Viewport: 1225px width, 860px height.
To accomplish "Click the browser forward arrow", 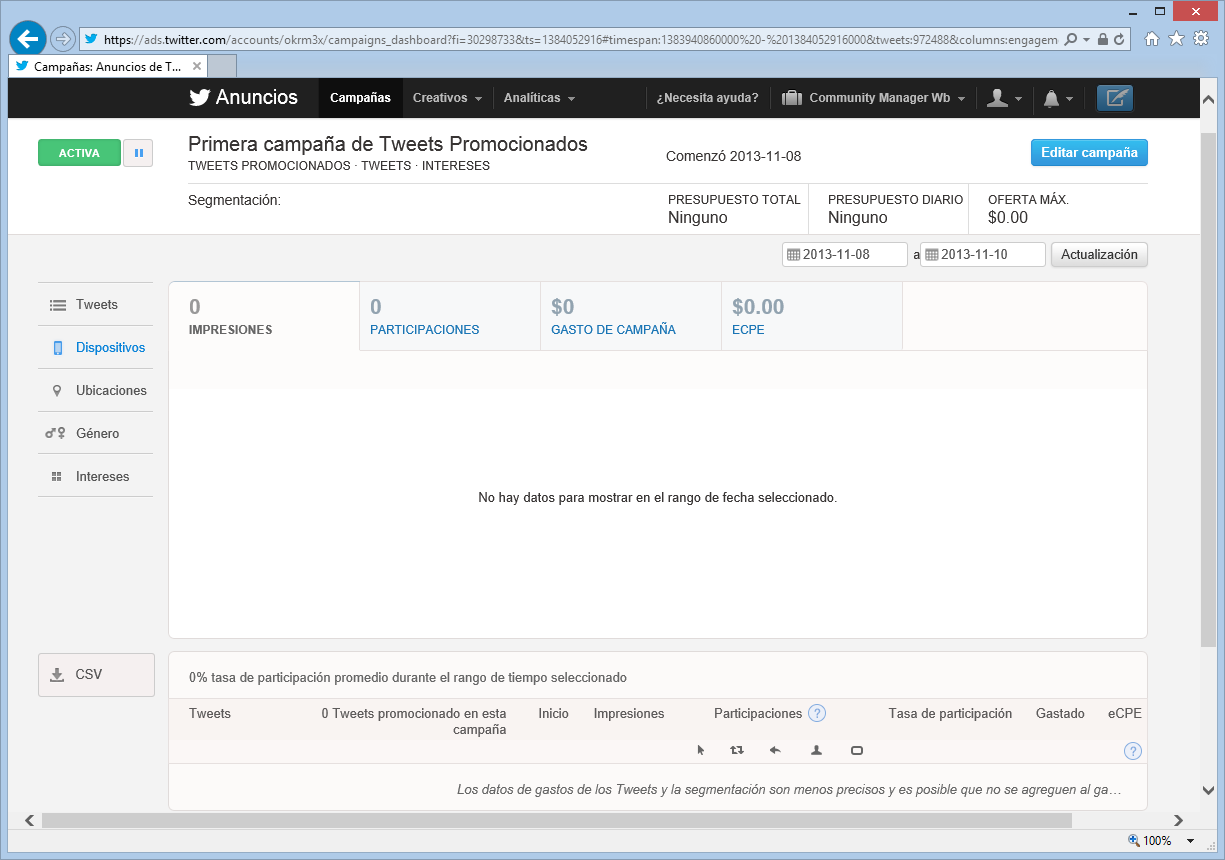I will [x=63, y=39].
